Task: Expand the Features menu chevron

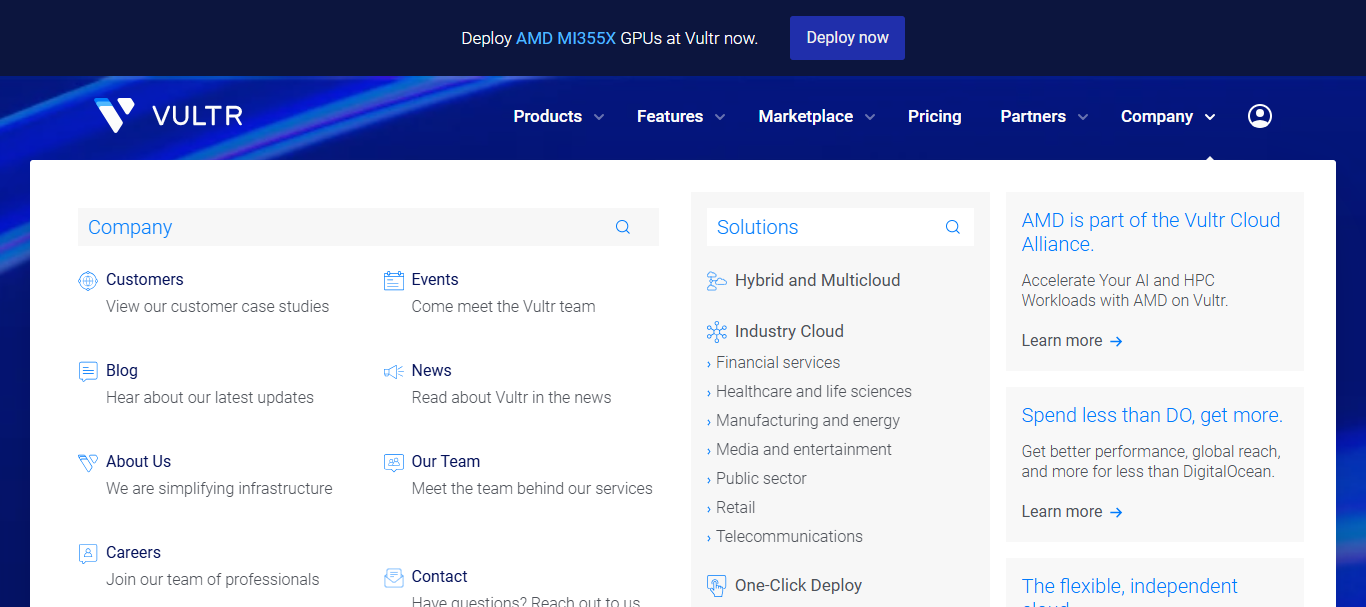Action: tap(720, 117)
